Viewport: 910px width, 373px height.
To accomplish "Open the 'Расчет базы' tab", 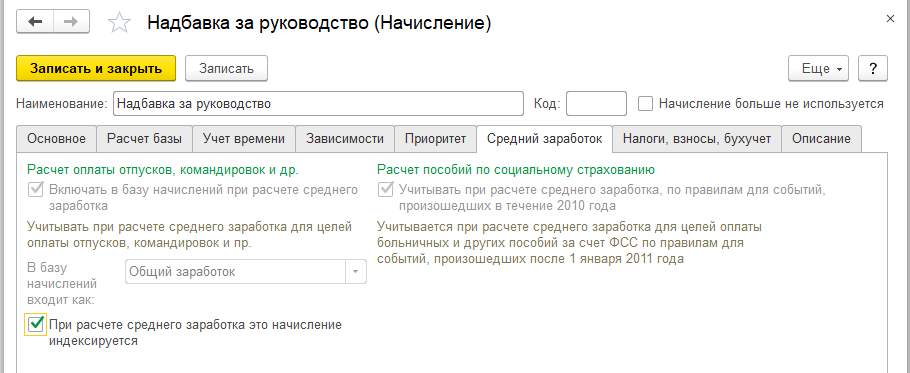I will point(145,139).
